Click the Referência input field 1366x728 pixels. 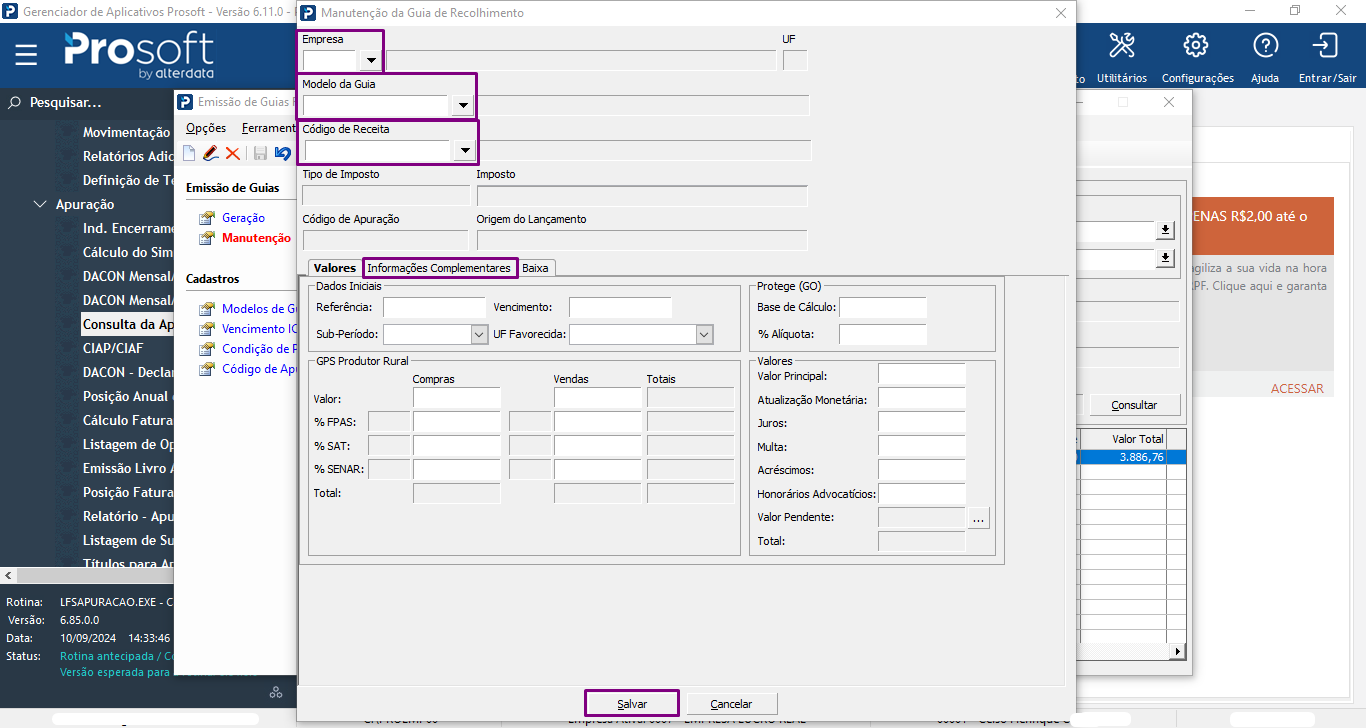click(x=433, y=308)
